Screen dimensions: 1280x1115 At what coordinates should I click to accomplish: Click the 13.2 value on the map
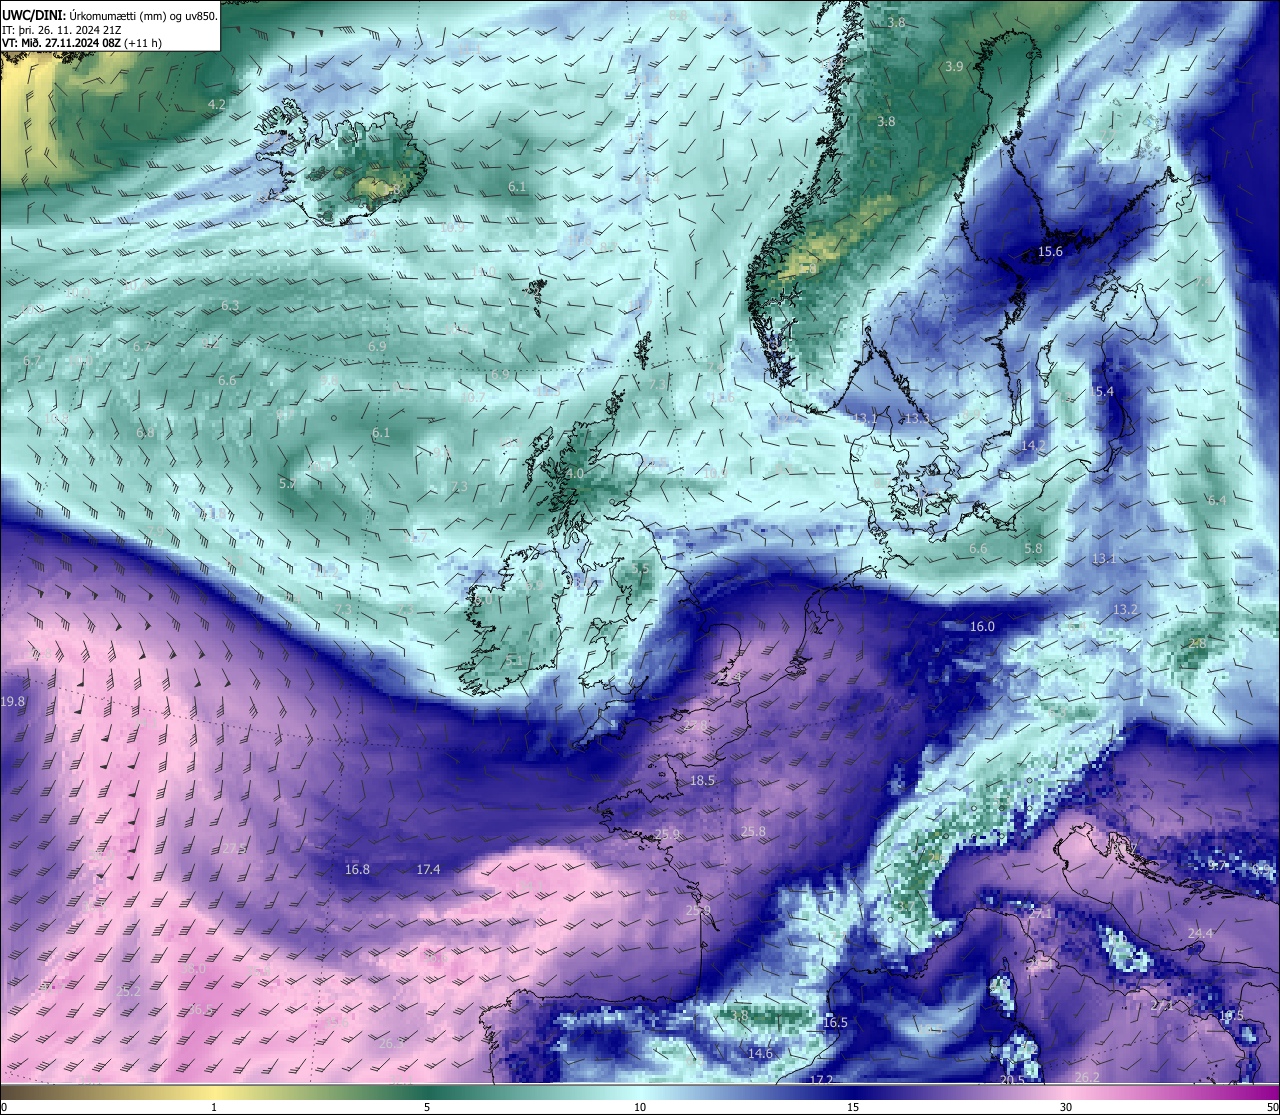tap(1125, 609)
